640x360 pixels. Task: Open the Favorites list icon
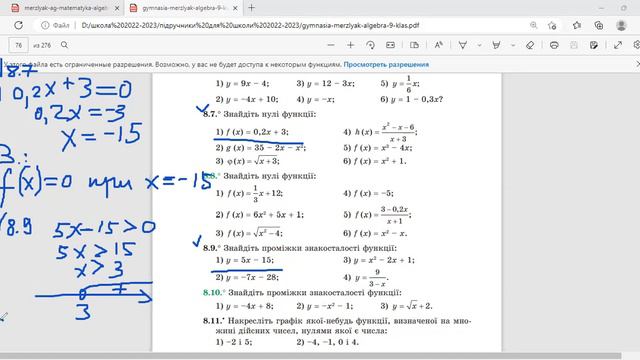tap(577, 25)
